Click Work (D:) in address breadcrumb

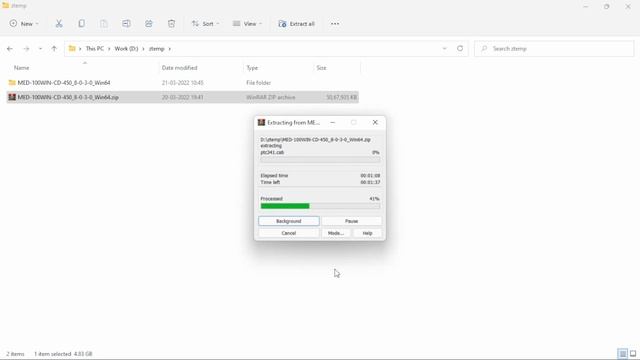(x=126, y=49)
